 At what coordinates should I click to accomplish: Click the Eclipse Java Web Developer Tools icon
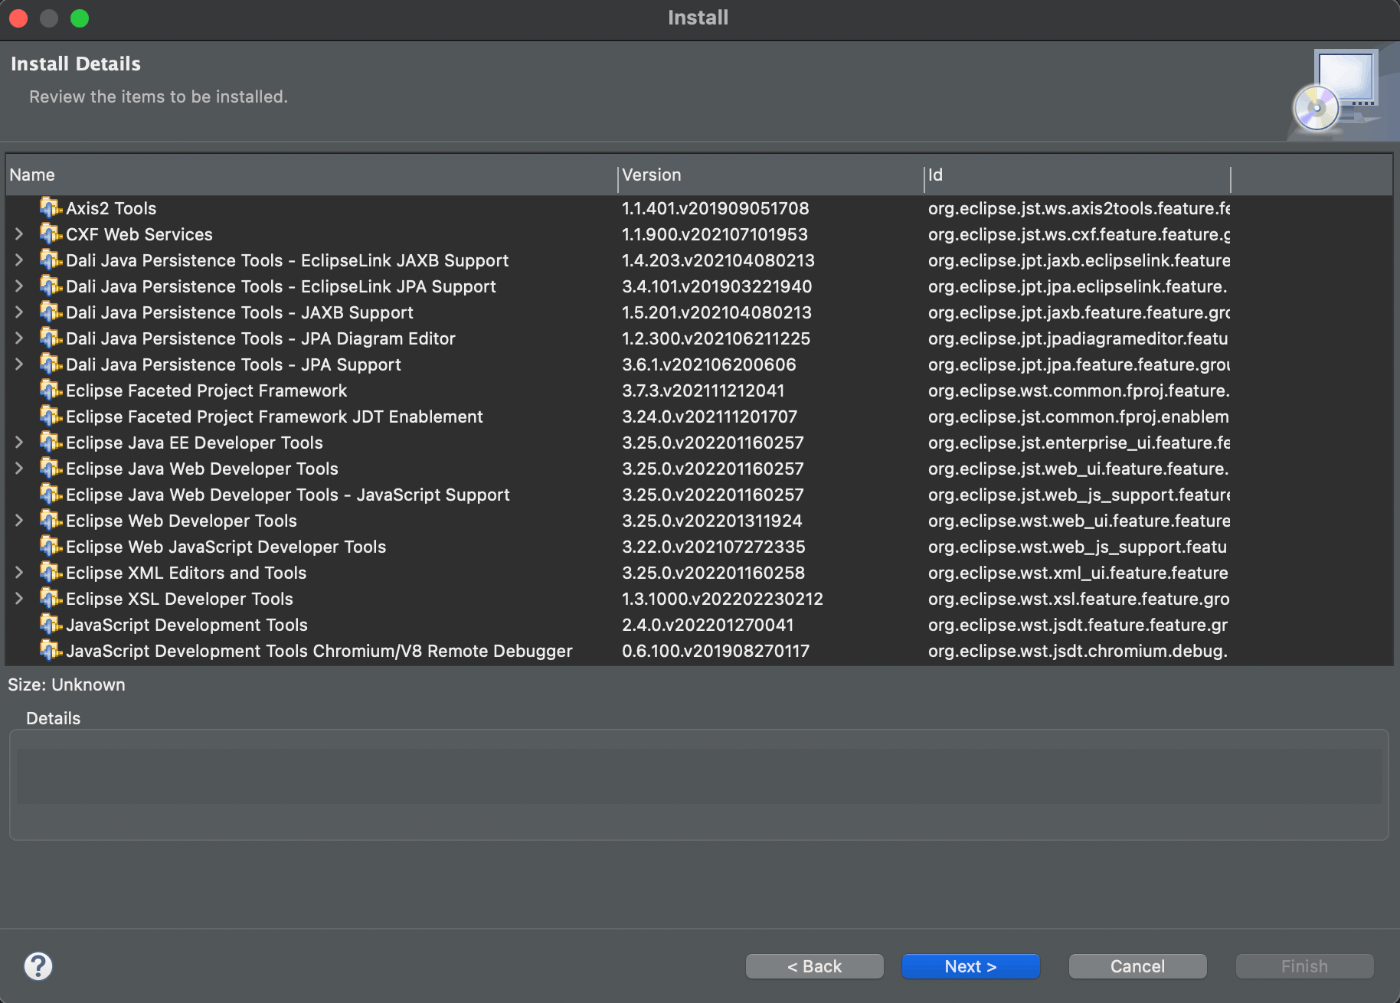click(50, 467)
